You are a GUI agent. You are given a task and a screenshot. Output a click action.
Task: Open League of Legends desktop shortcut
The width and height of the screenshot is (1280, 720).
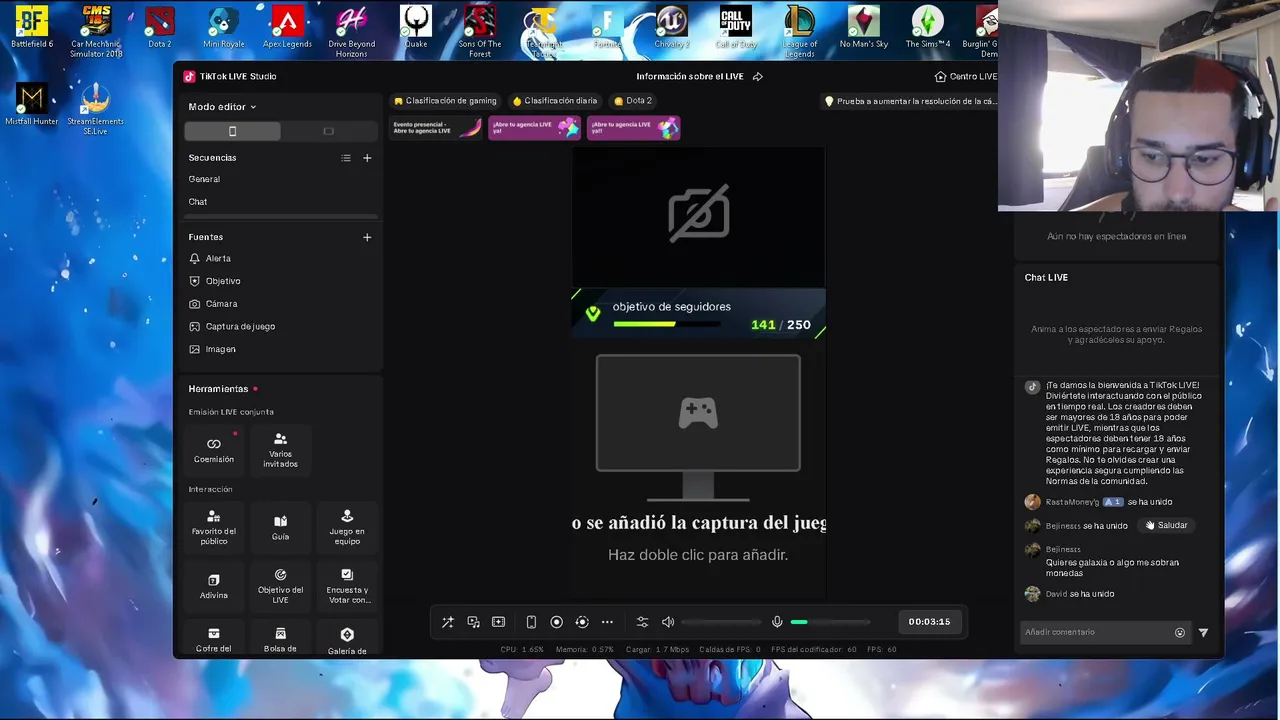point(799,32)
